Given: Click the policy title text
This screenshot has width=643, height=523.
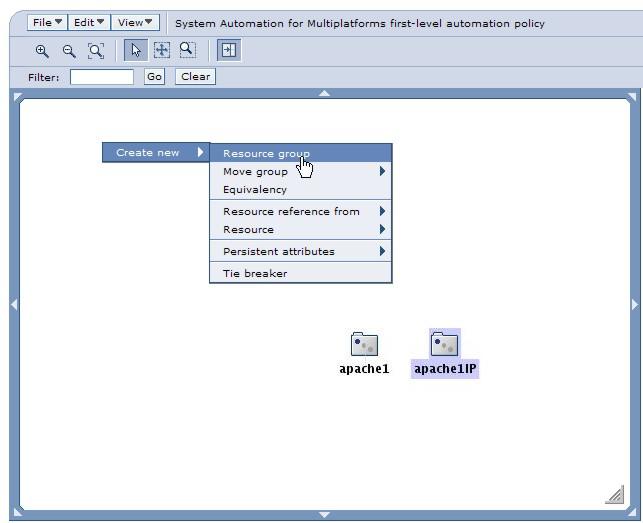Looking at the screenshot, I should pos(360,23).
